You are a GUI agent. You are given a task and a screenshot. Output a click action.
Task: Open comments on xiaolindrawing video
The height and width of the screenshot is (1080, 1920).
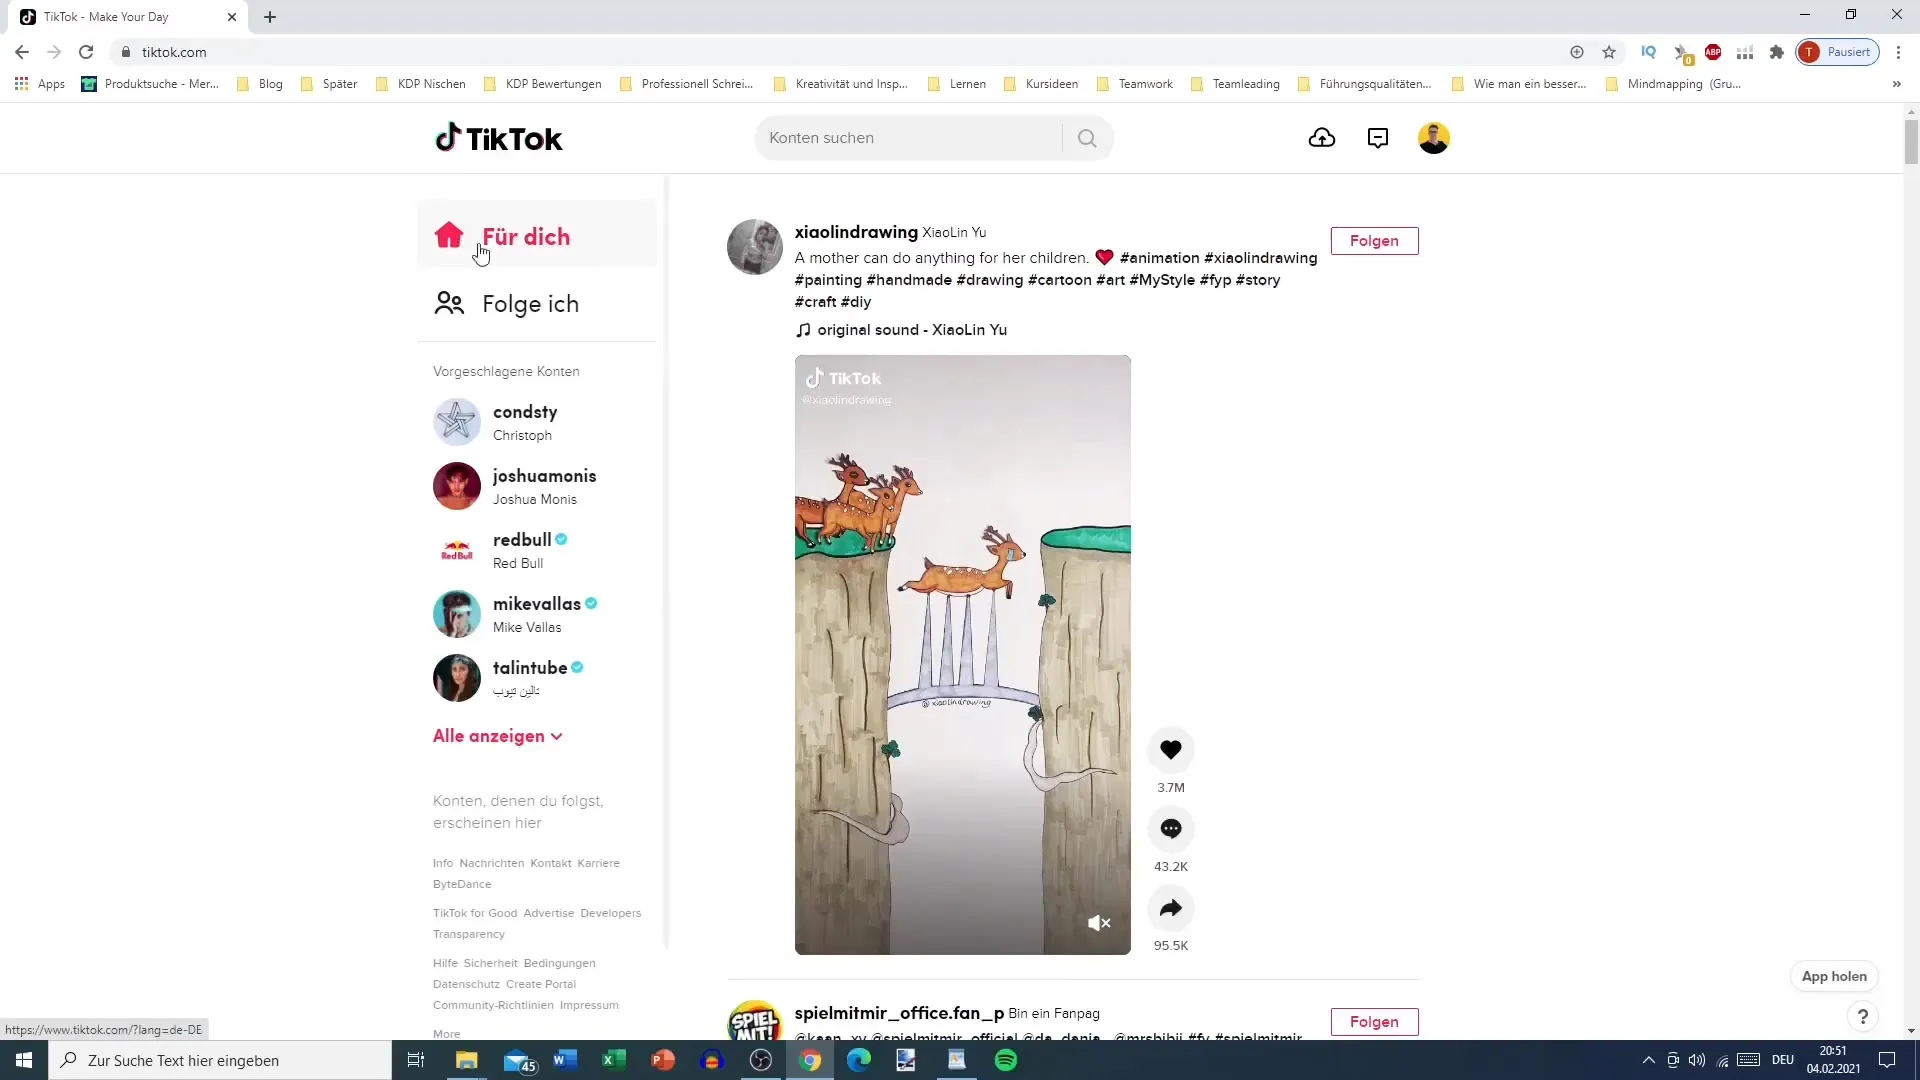point(1171,829)
